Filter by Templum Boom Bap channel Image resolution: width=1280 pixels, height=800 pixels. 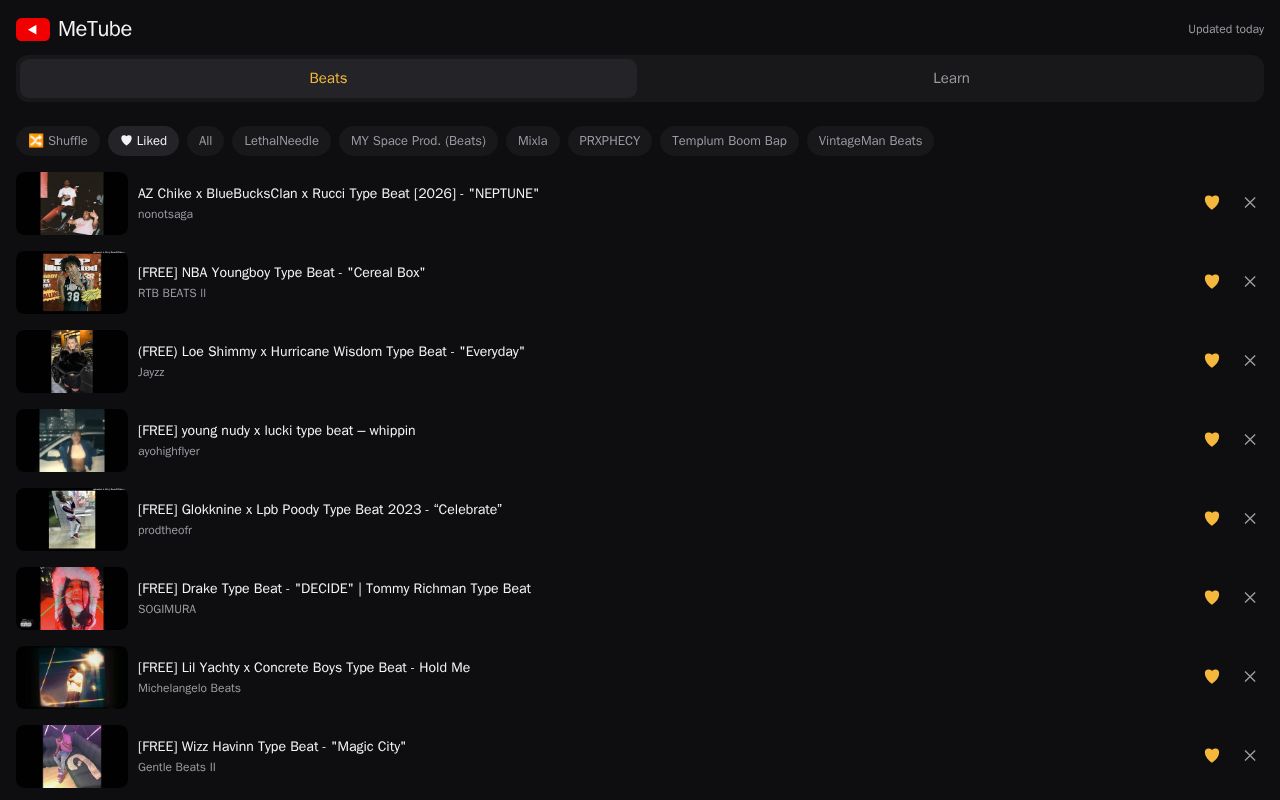pos(729,141)
